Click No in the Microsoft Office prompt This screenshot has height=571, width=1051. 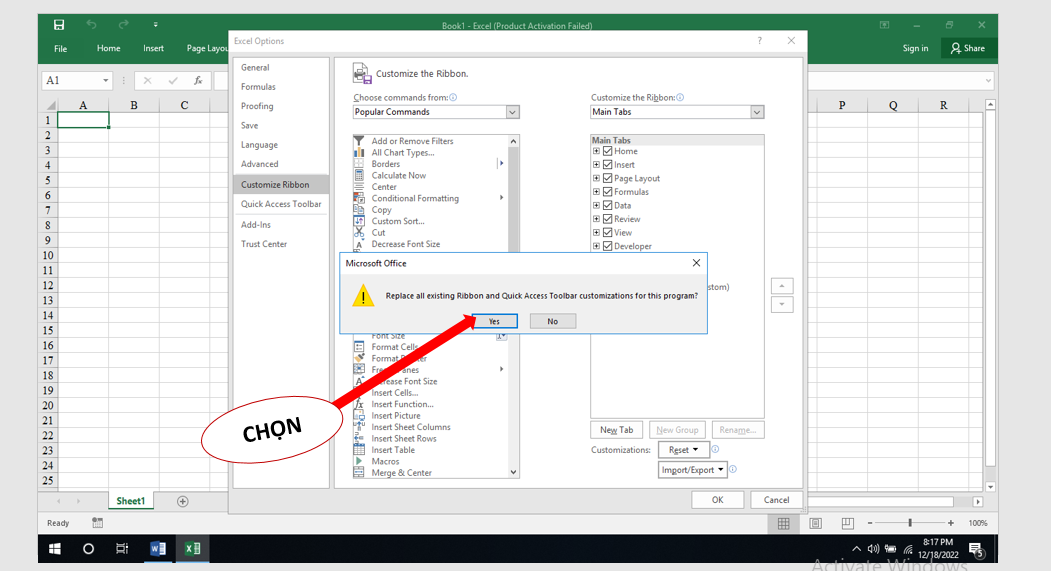(x=552, y=321)
